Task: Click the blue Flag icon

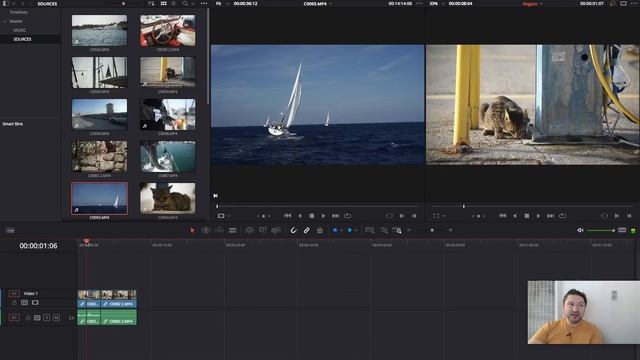Action: click(x=335, y=230)
